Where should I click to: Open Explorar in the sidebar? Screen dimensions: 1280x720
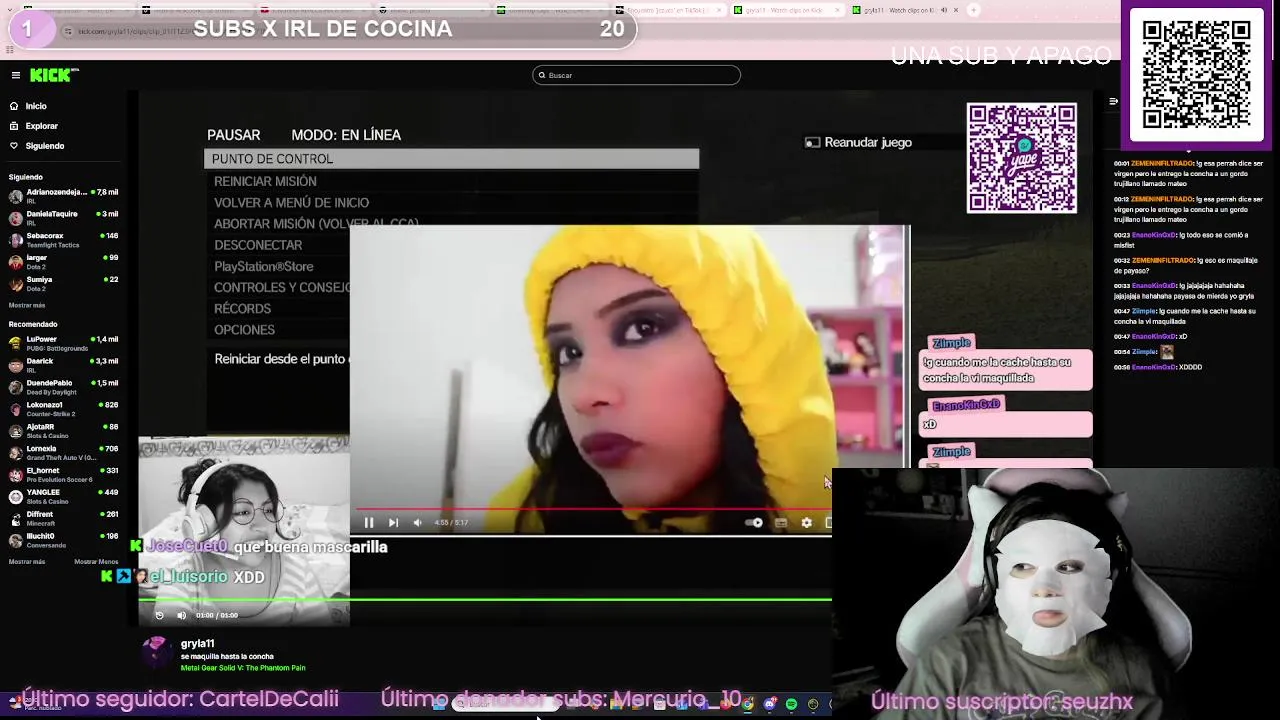click(34, 126)
